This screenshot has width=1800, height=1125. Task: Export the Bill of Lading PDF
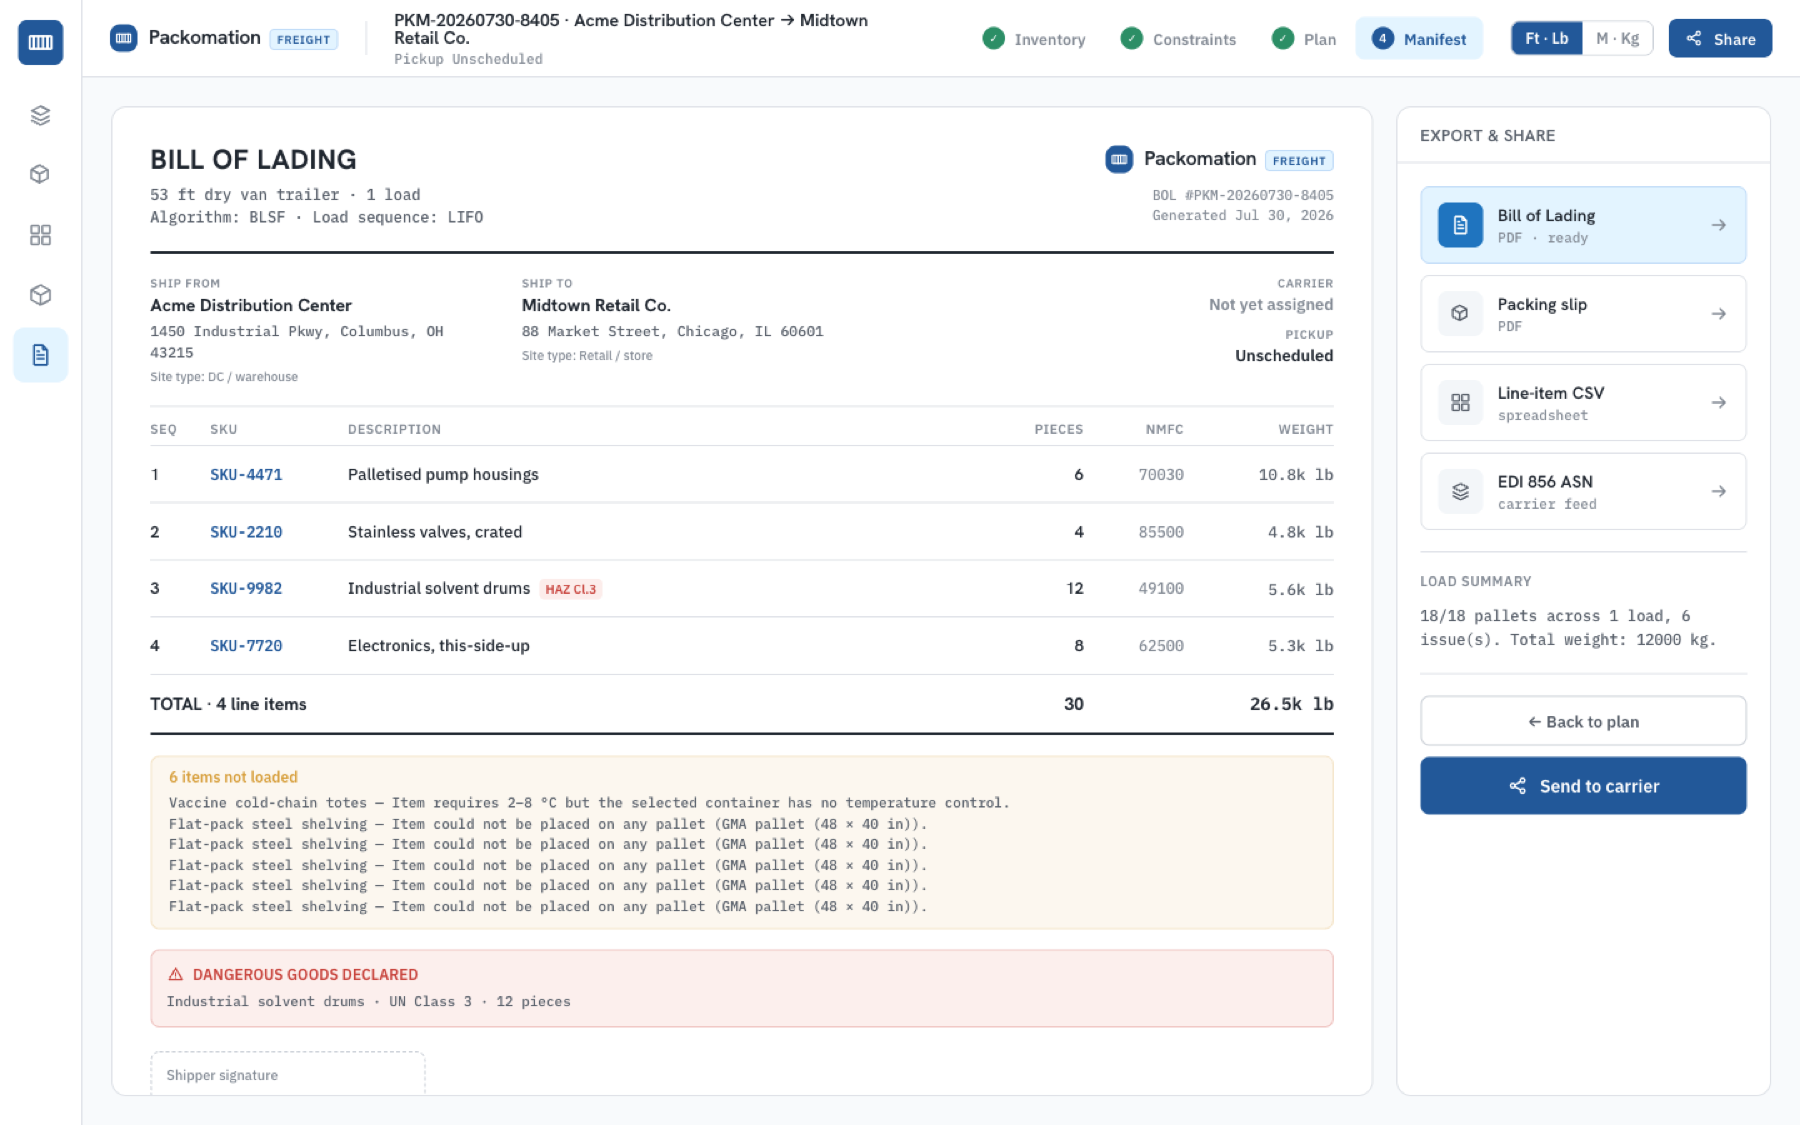[x=1583, y=225]
